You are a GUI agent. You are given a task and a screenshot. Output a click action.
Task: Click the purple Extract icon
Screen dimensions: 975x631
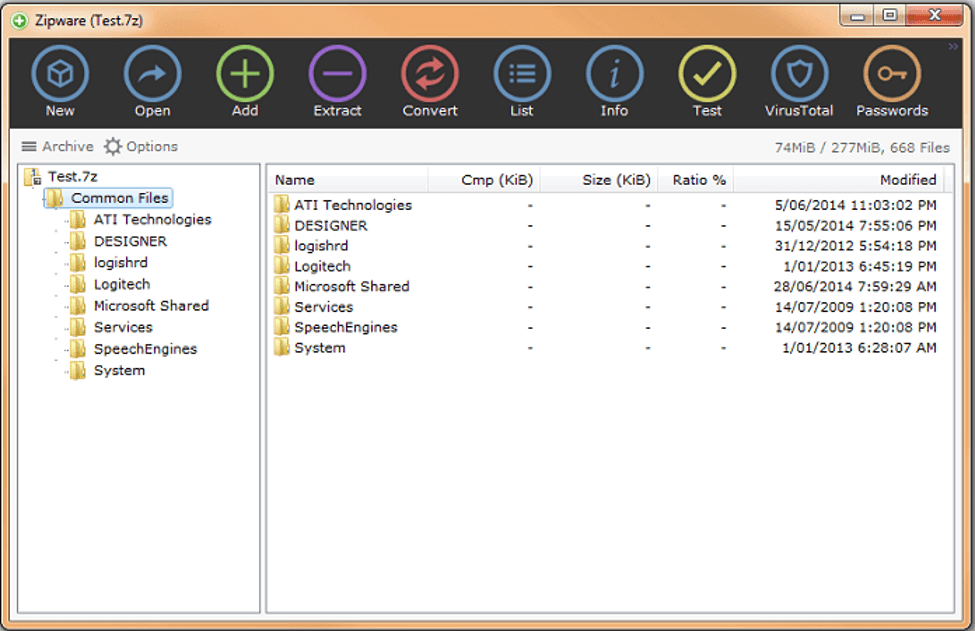pyautogui.click(x=337, y=75)
